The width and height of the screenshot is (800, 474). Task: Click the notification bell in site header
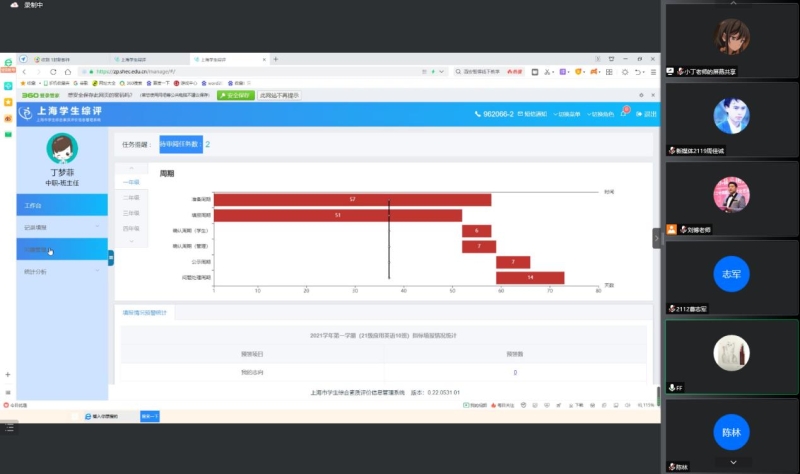[x=624, y=113]
